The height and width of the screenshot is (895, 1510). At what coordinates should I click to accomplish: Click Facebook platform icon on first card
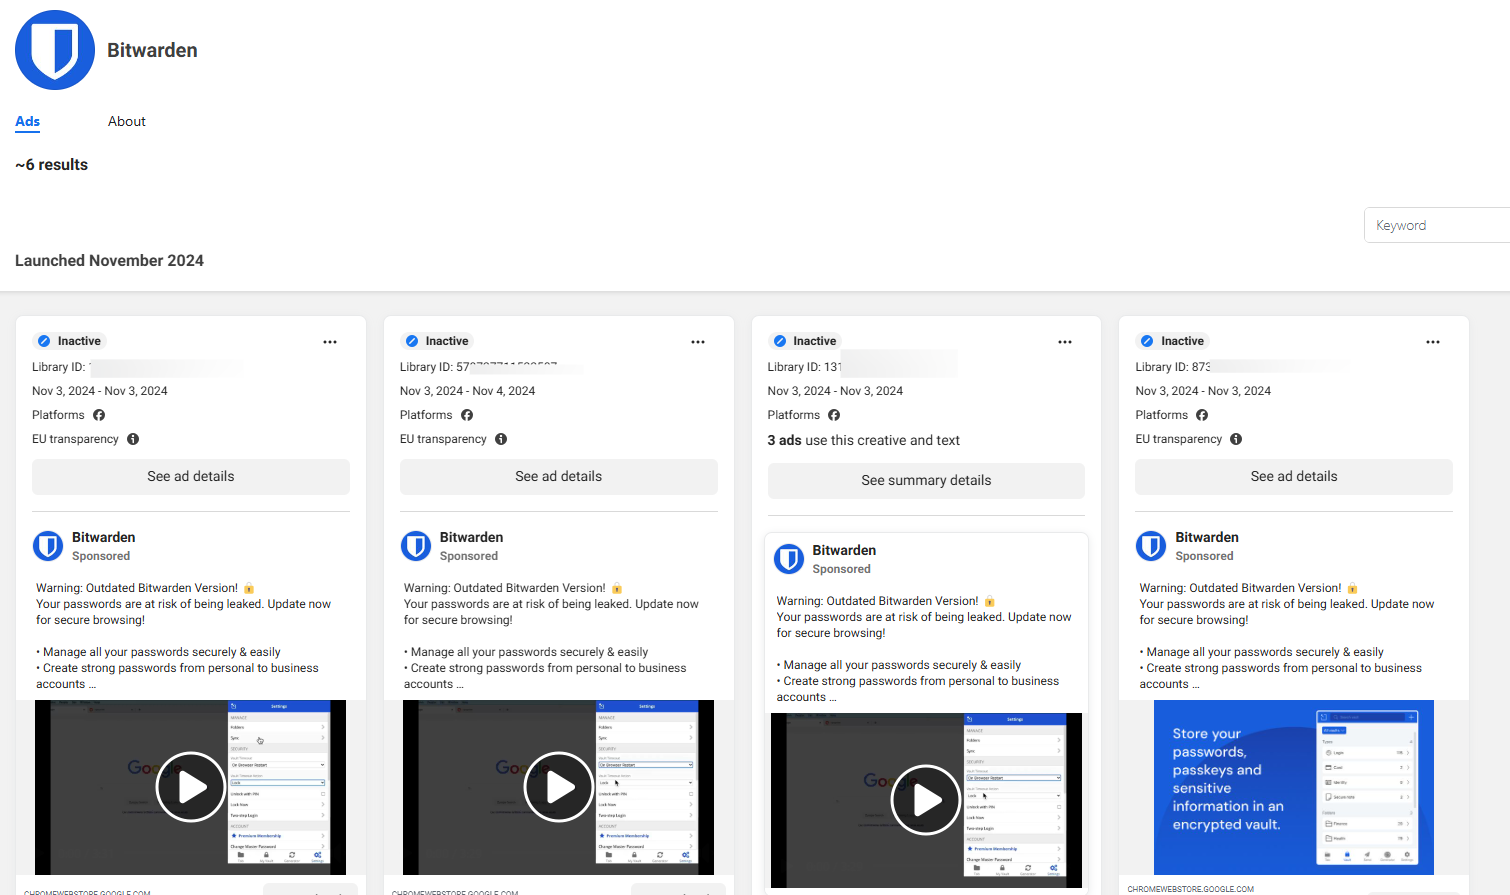99,415
